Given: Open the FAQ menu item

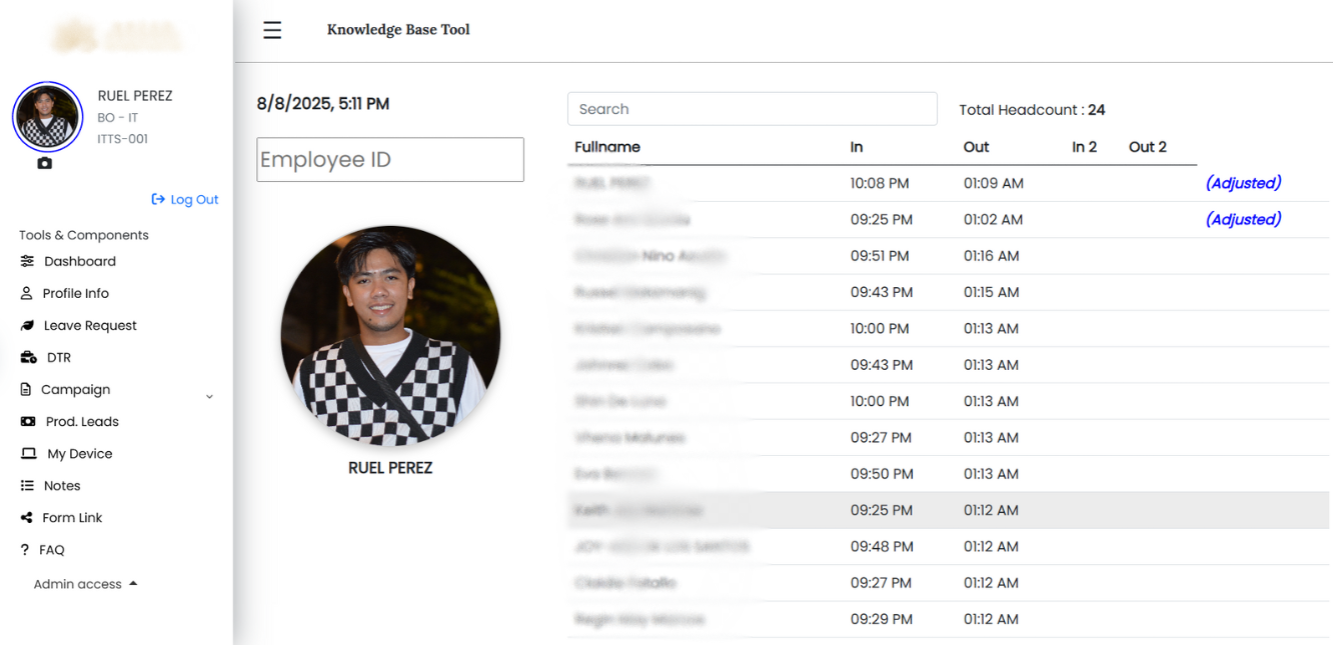Looking at the screenshot, I should coord(51,549).
